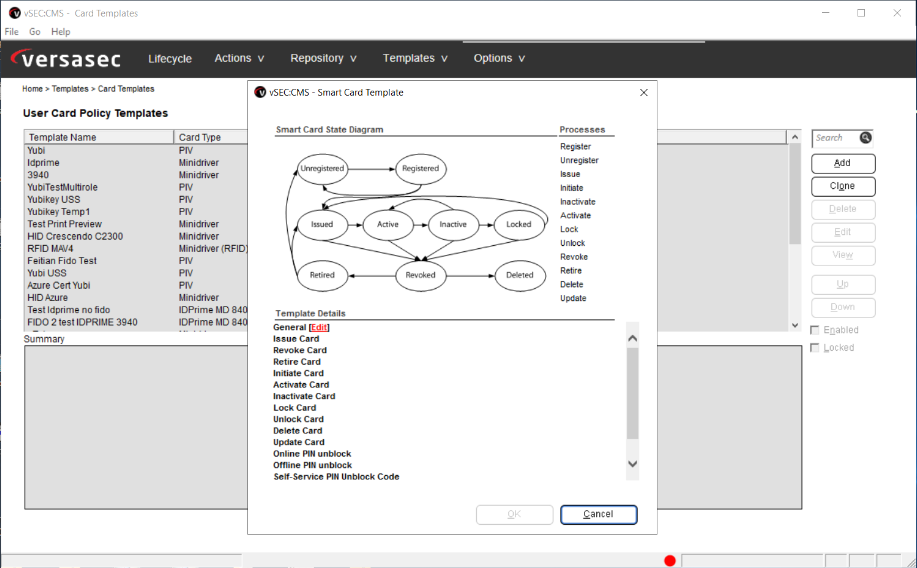Select Initiate Card in Template Details
917x568 pixels.
click(x=298, y=373)
